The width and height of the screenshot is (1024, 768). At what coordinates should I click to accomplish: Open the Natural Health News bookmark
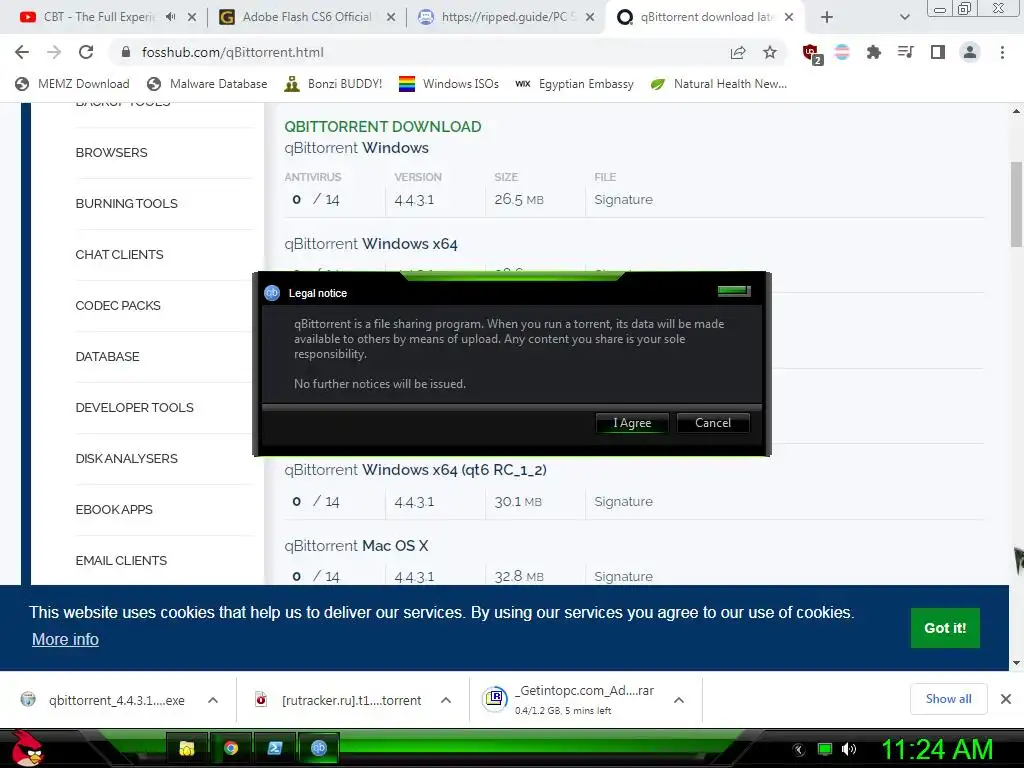[x=718, y=84]
